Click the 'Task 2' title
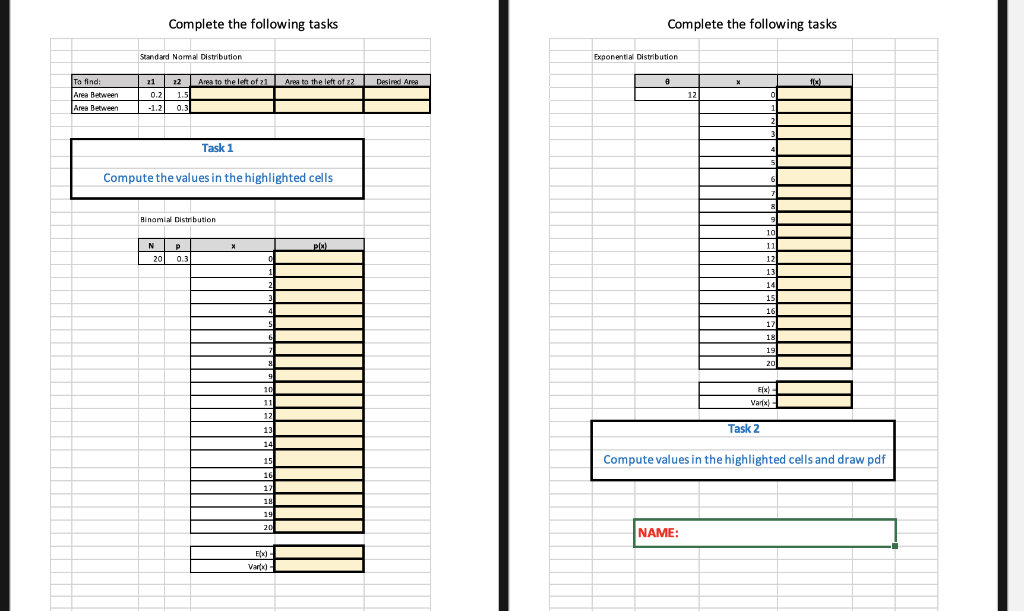1024x611 pixels. 744,429
